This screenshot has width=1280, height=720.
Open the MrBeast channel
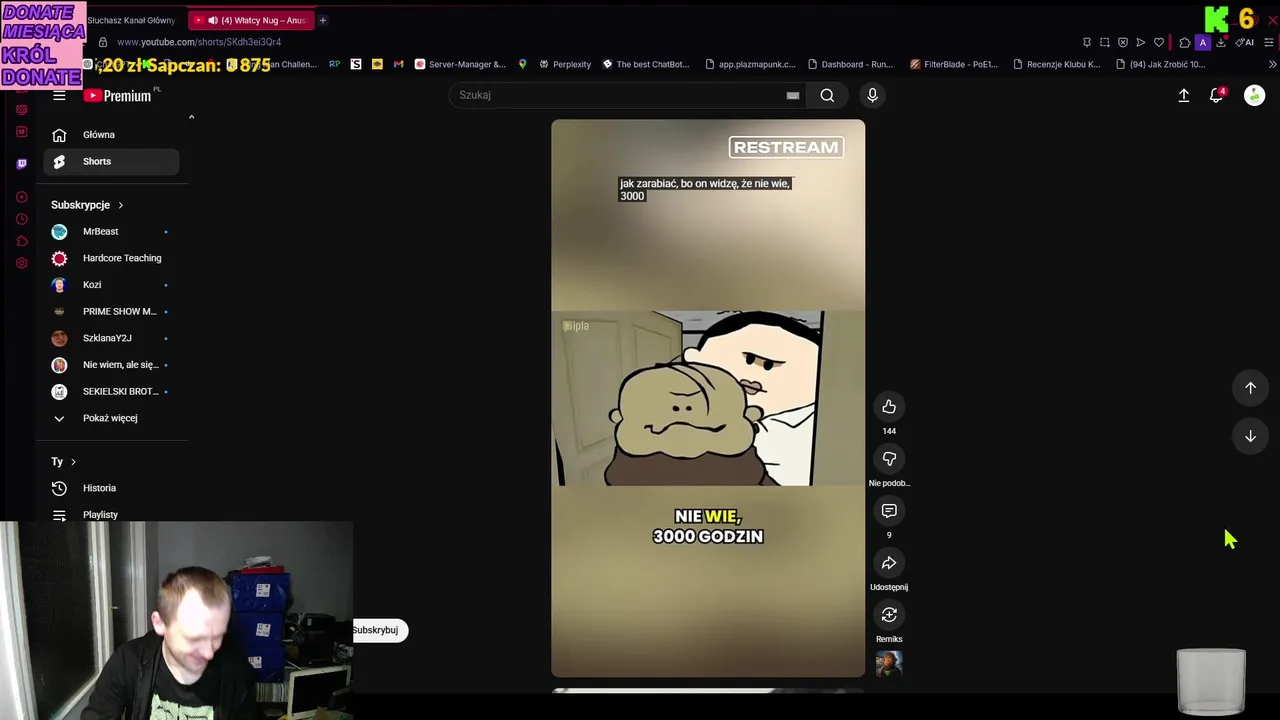(111, 232)
